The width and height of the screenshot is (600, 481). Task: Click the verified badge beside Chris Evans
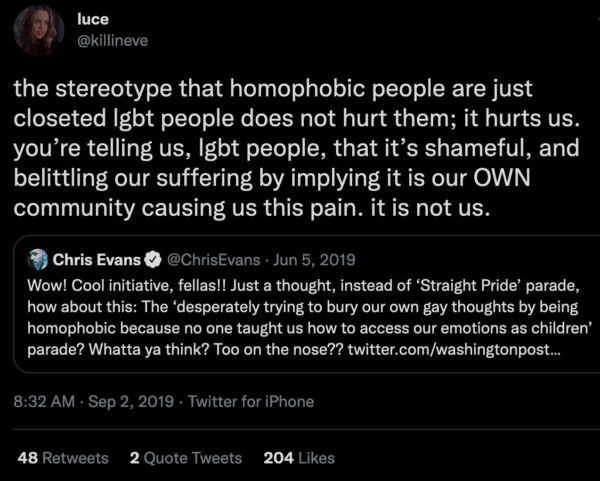pos(153,260)
